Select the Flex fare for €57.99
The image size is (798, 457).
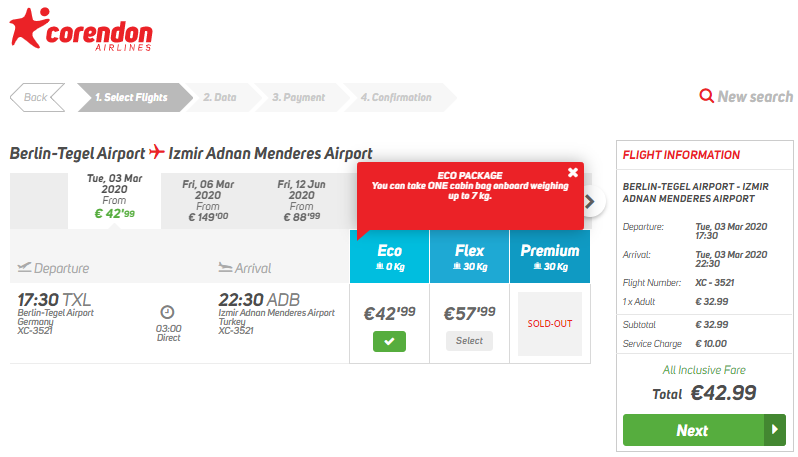(x=469, y=341)
